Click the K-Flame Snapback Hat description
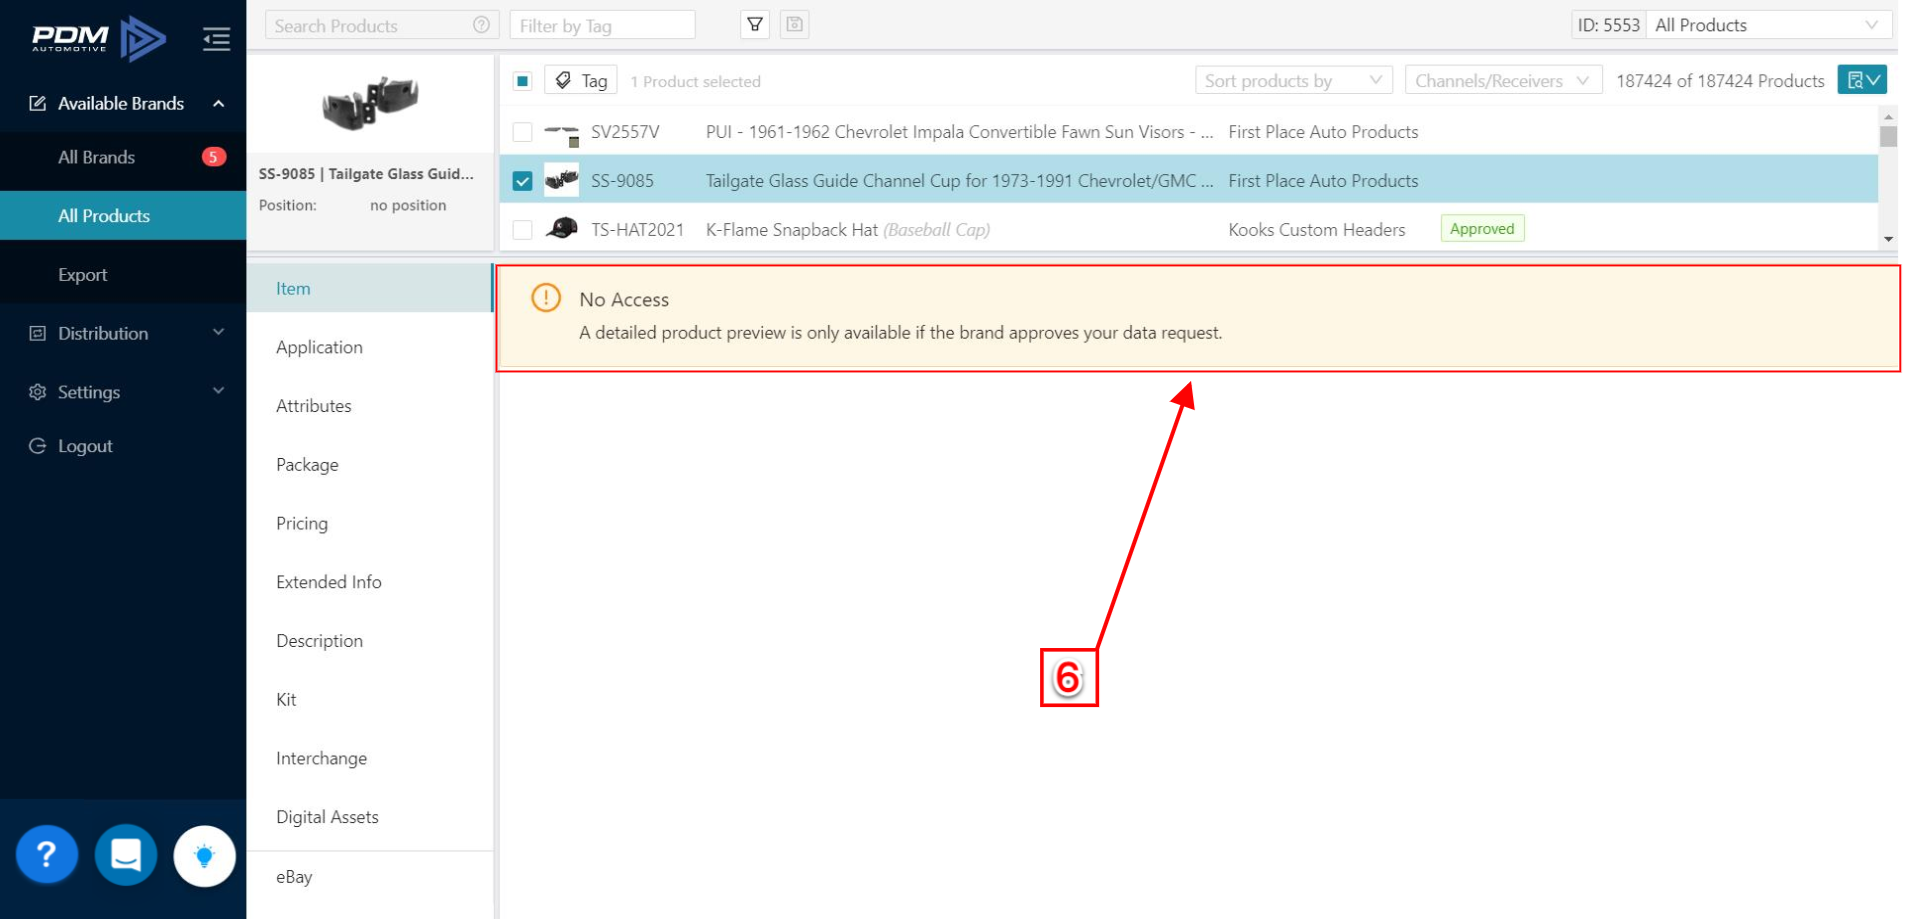This screenshot has height=919, width=1912. click(x=848, y=230)
